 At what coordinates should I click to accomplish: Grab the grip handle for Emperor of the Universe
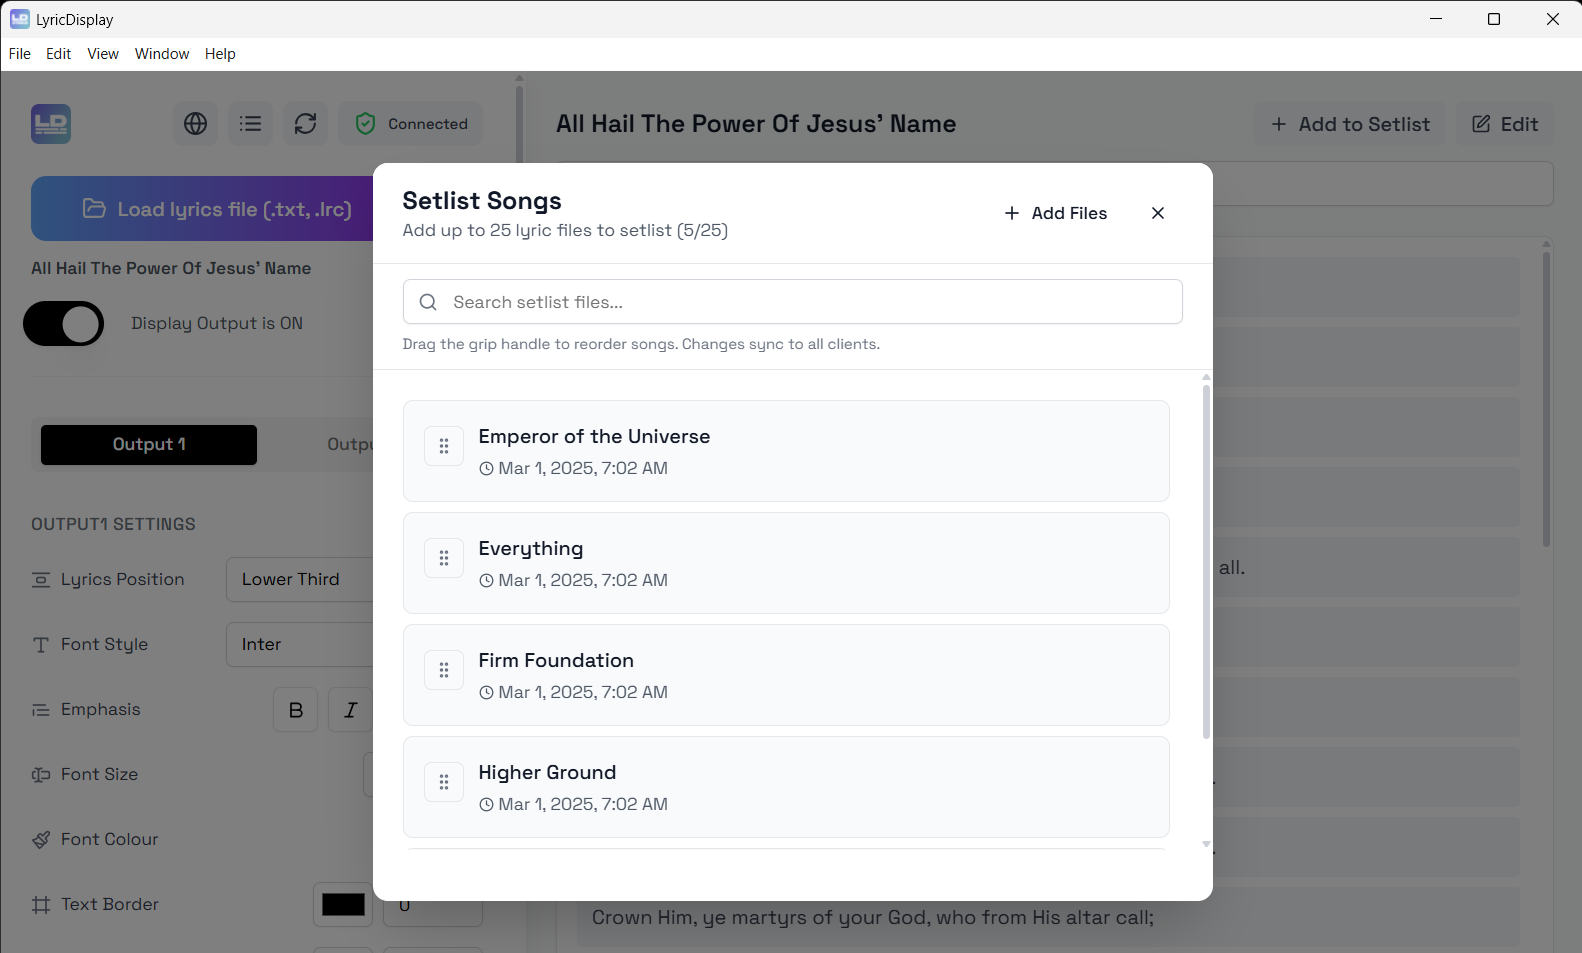point(444,447)
